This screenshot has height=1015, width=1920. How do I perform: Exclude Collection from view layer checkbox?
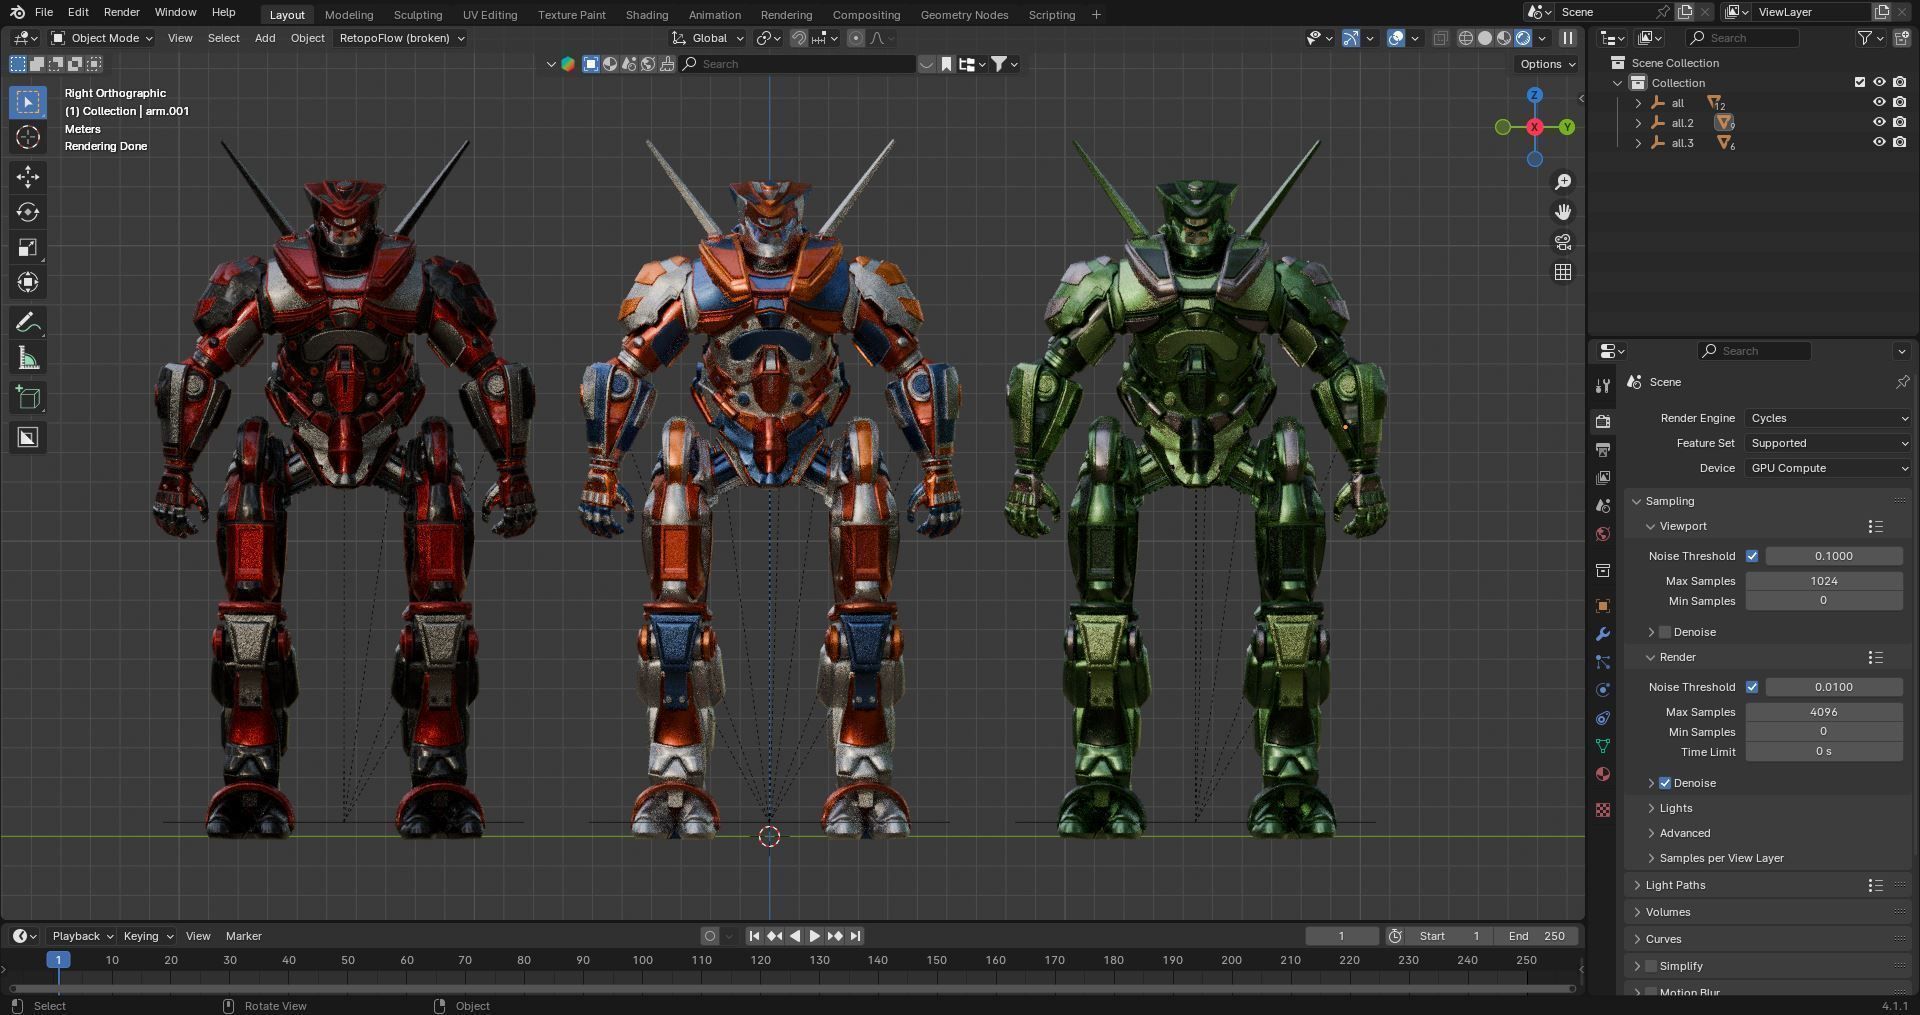click(x=1860, y=83)
